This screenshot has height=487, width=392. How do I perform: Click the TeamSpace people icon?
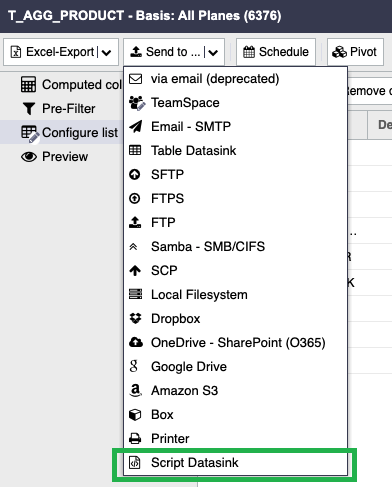(137, 103)
